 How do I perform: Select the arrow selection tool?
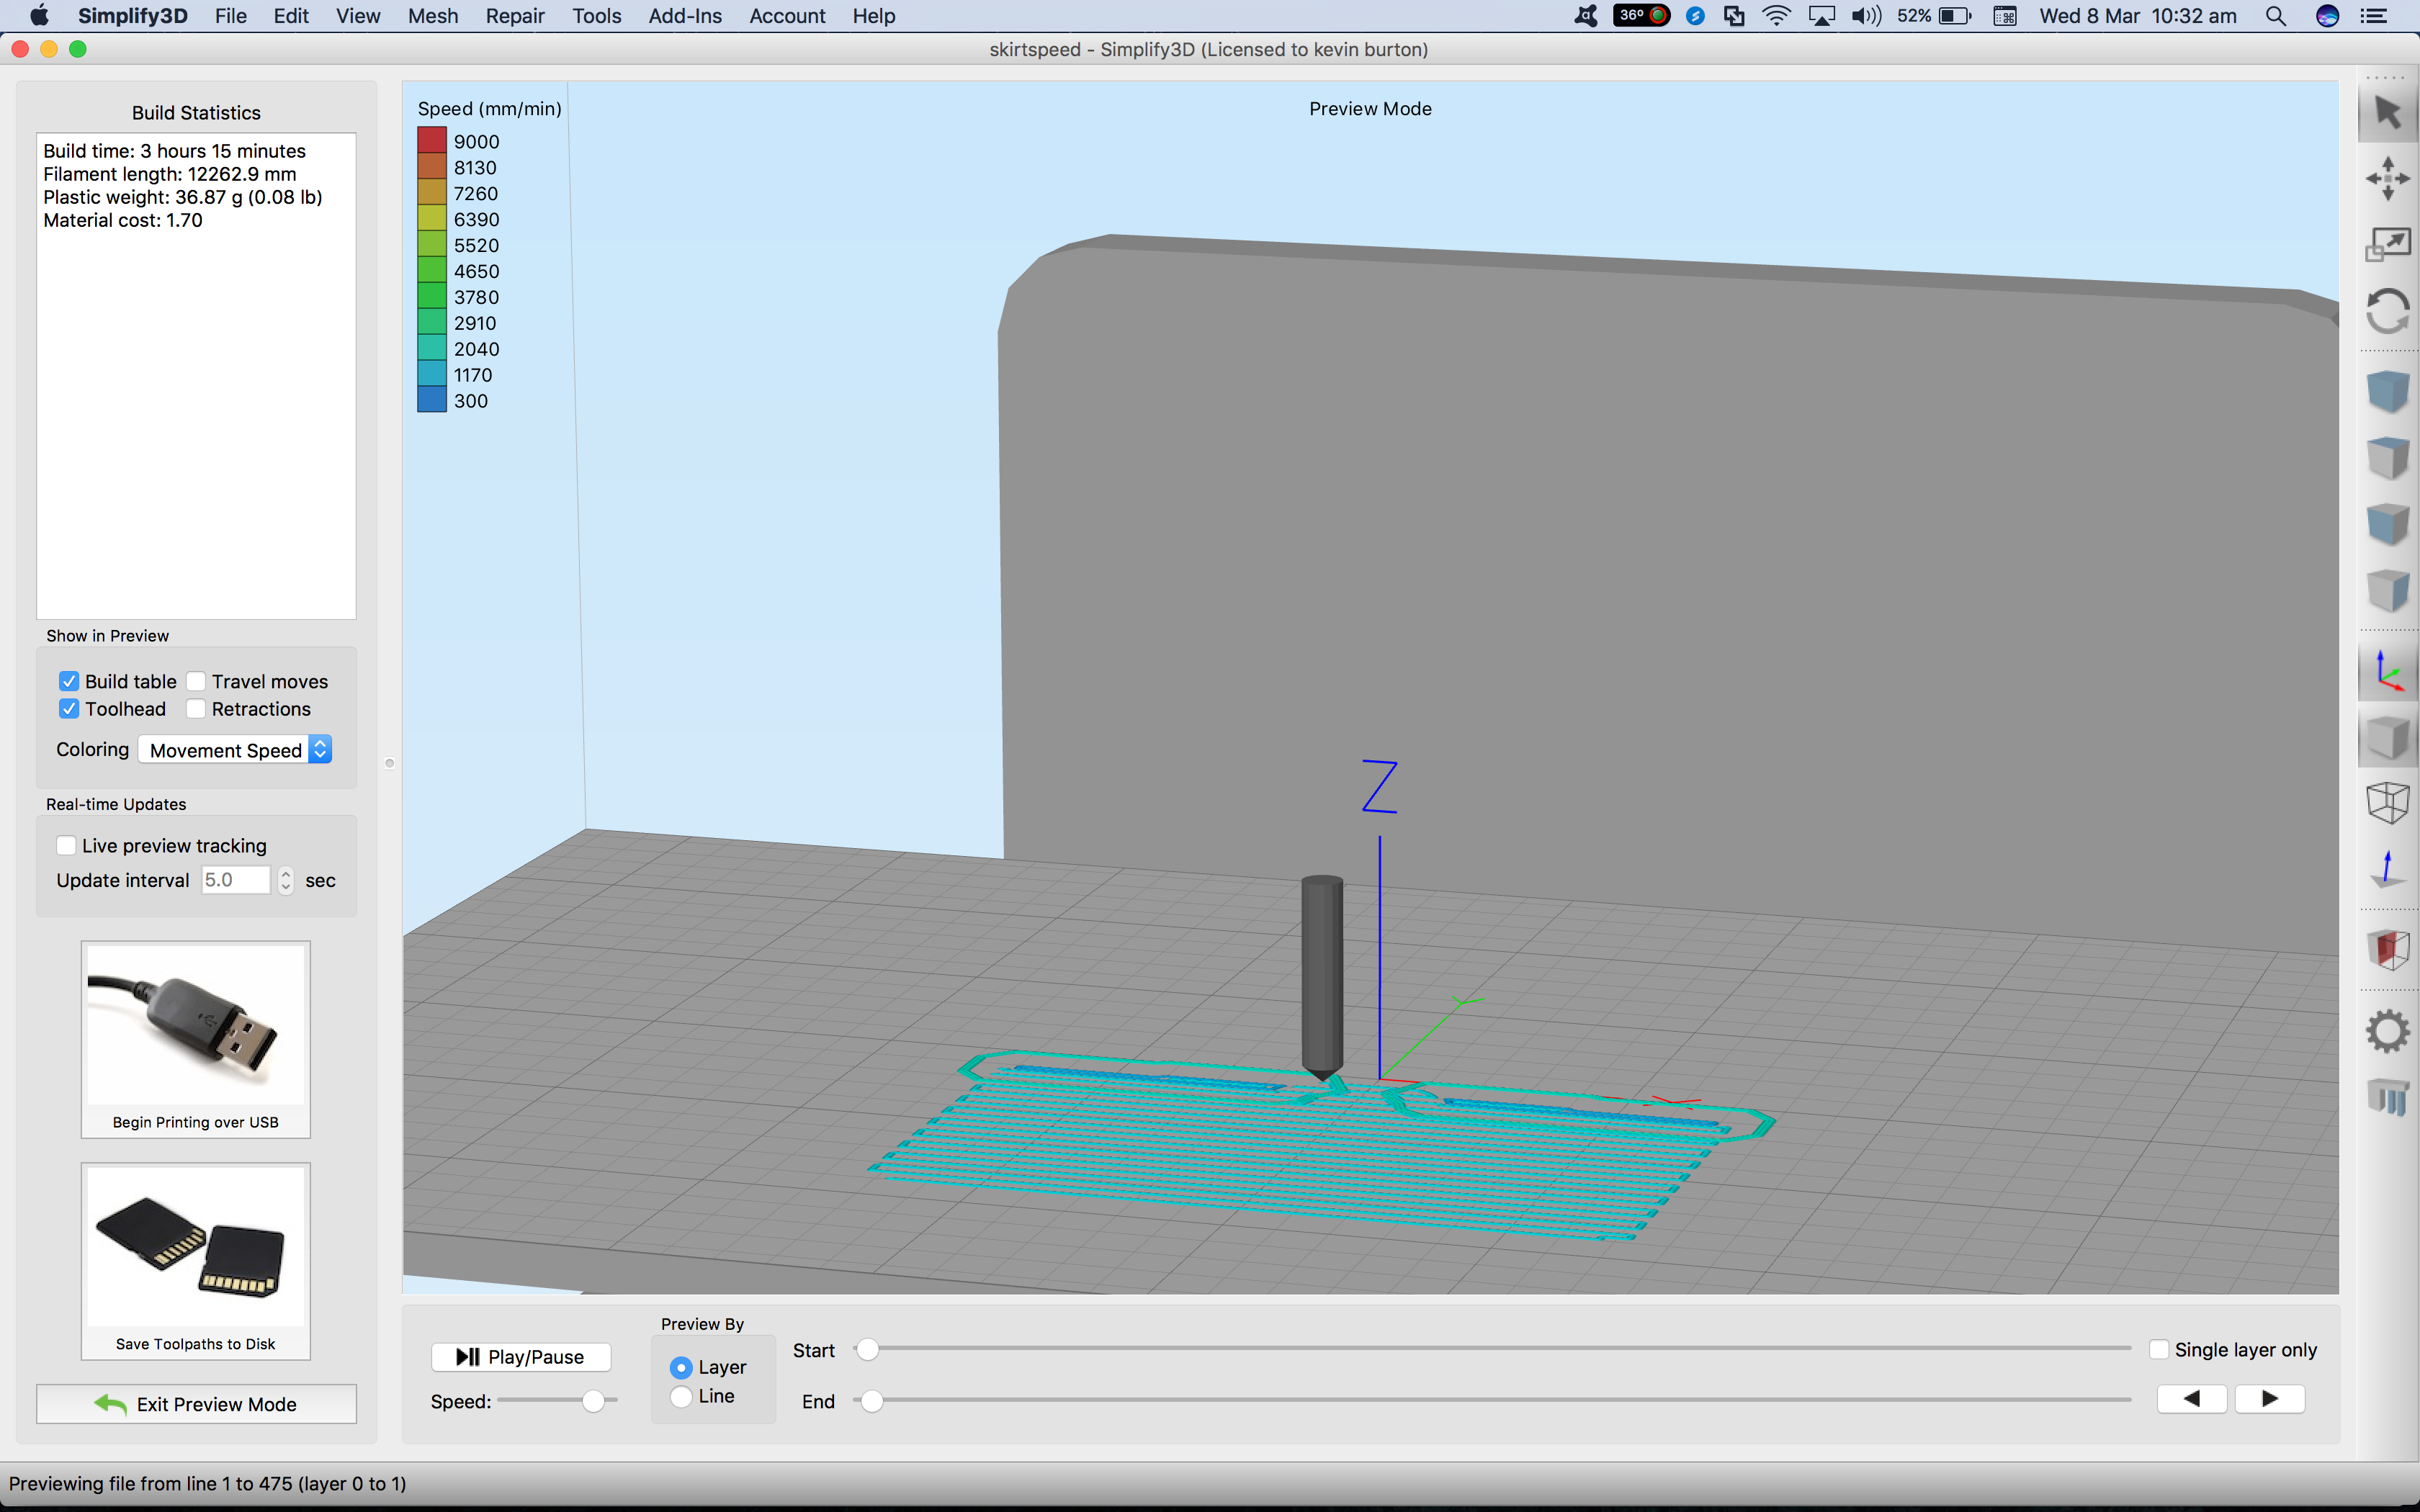tap(2387, 113)
